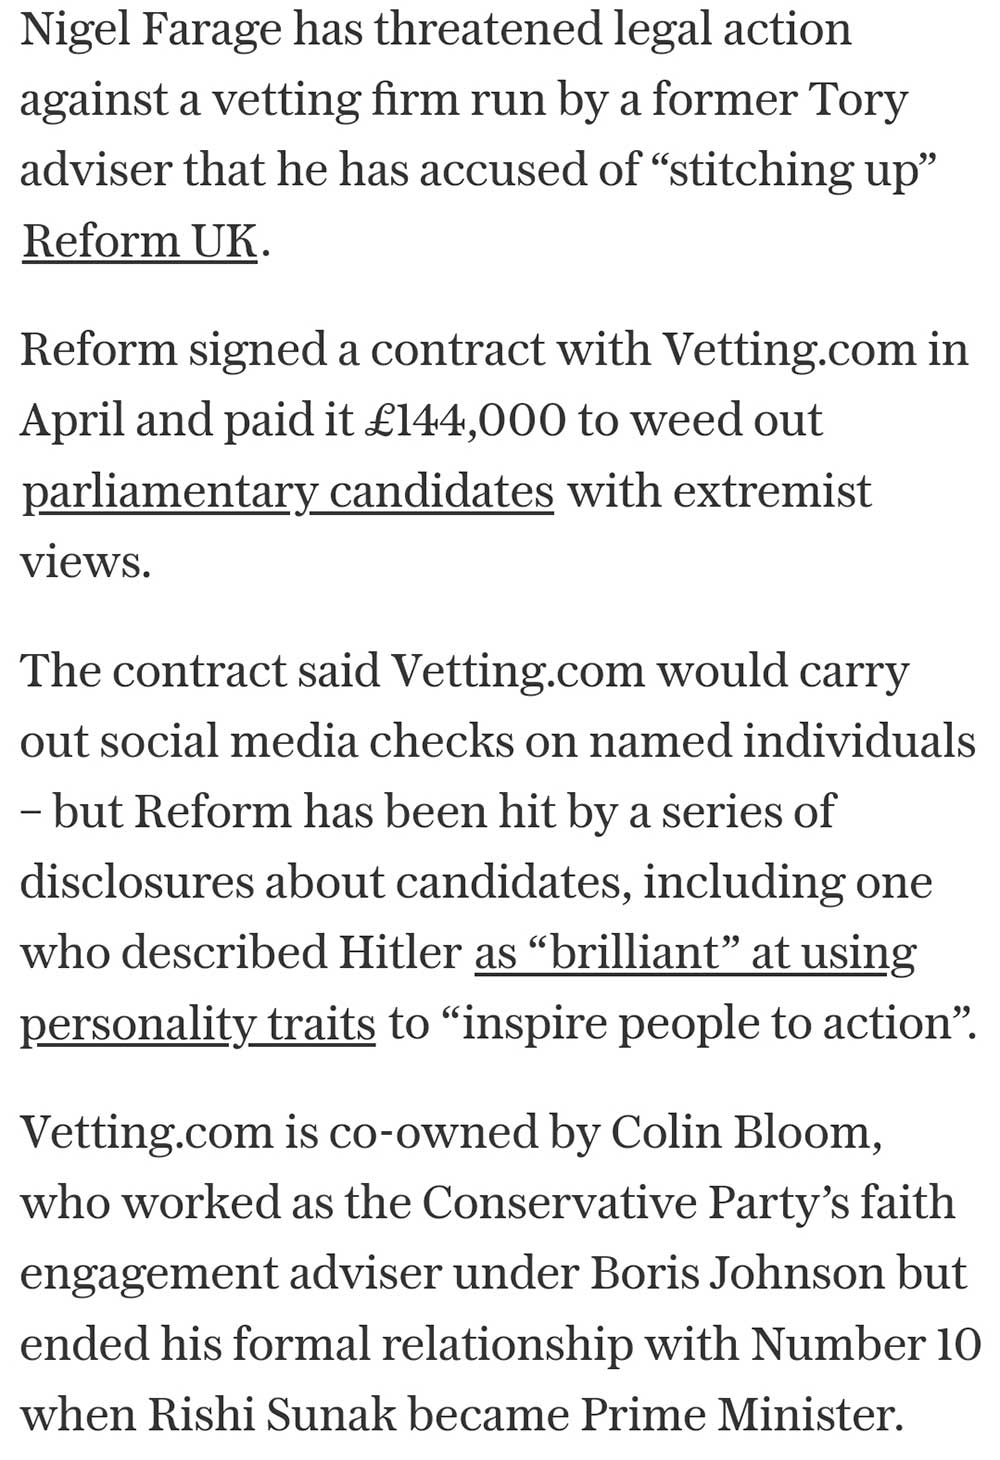This screenshot has height=1460, width=1000.
Task: Click the name "Nigel Farage"
Action: (x=151, y=28)
